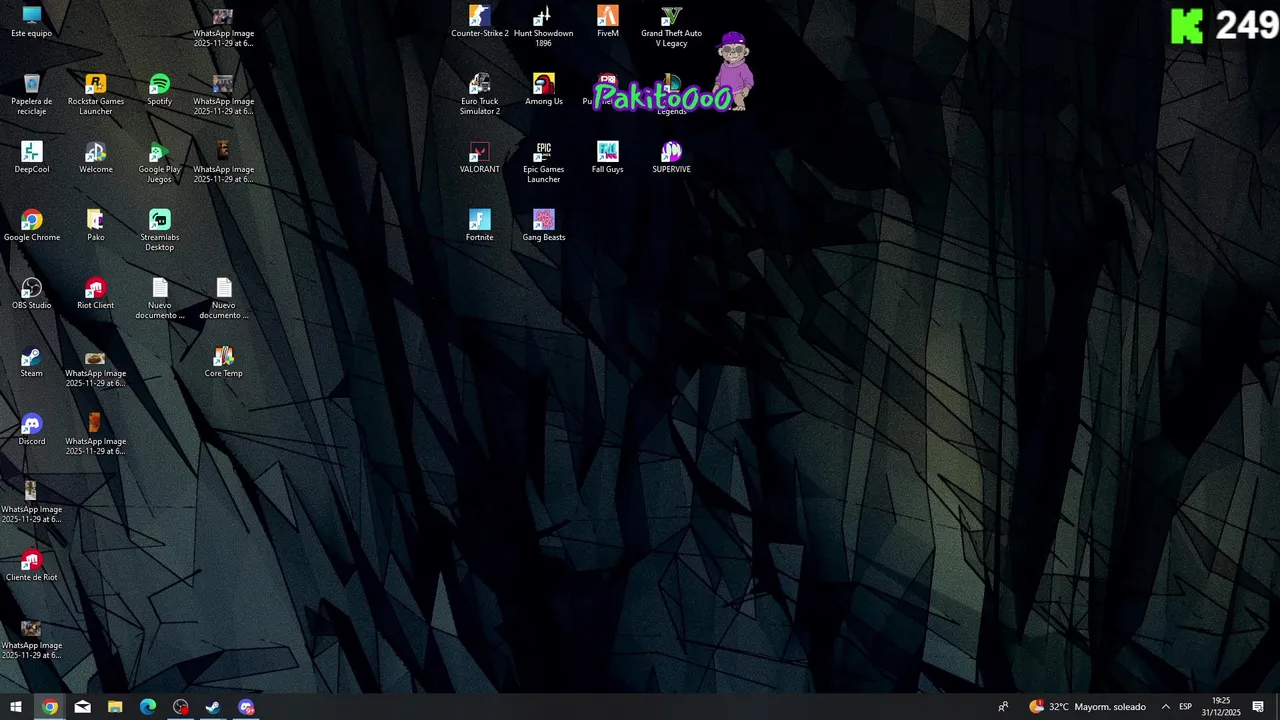Select the Among Us desktop icon
1280x720 pixels.
(544, 90)
